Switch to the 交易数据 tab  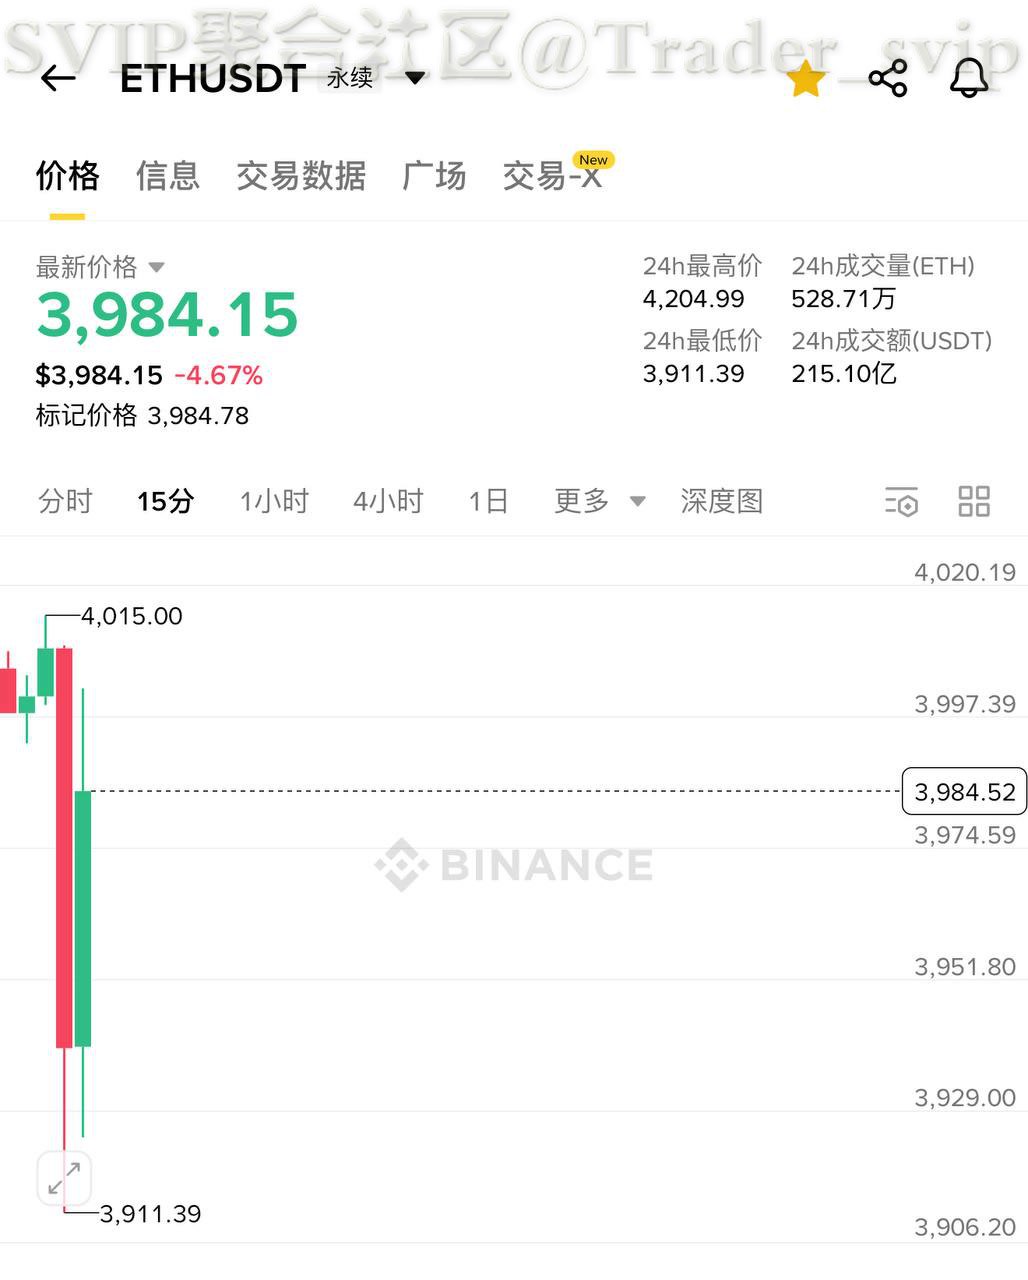(301, 176)
